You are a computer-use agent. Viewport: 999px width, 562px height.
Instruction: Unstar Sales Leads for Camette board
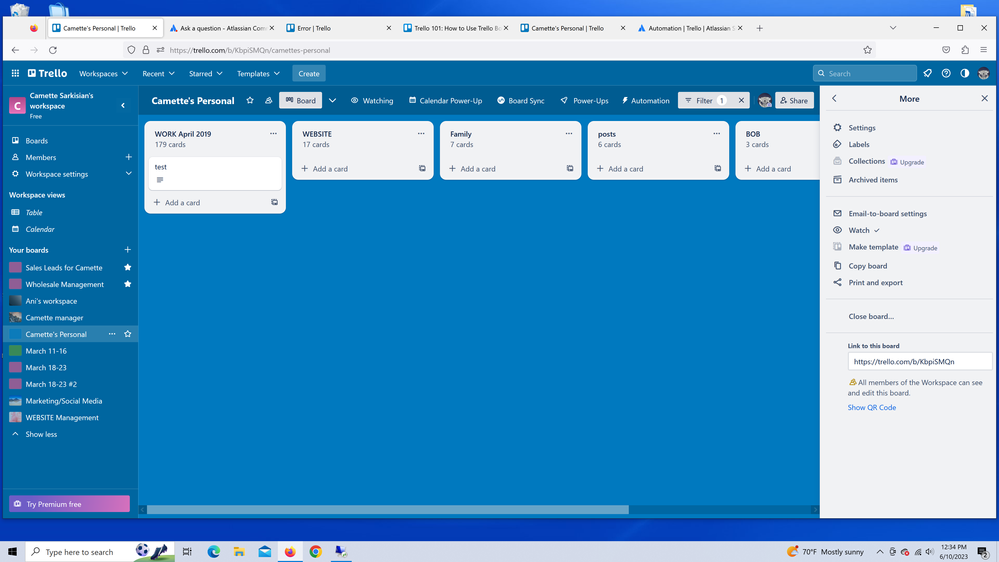coord(127,268)
